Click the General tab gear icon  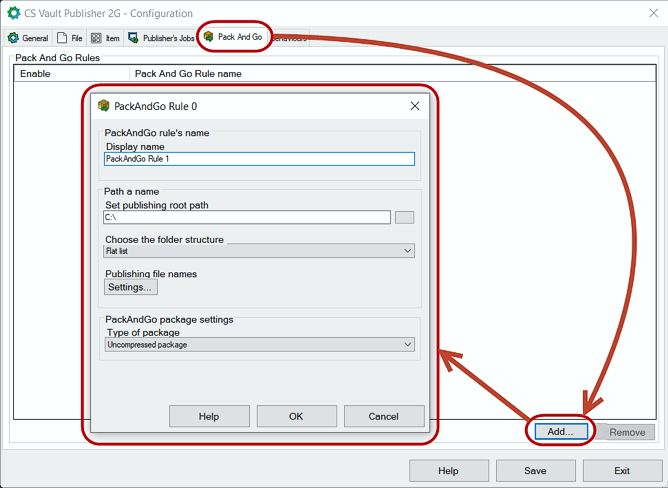pyautogui.click(x=13, y=38)
